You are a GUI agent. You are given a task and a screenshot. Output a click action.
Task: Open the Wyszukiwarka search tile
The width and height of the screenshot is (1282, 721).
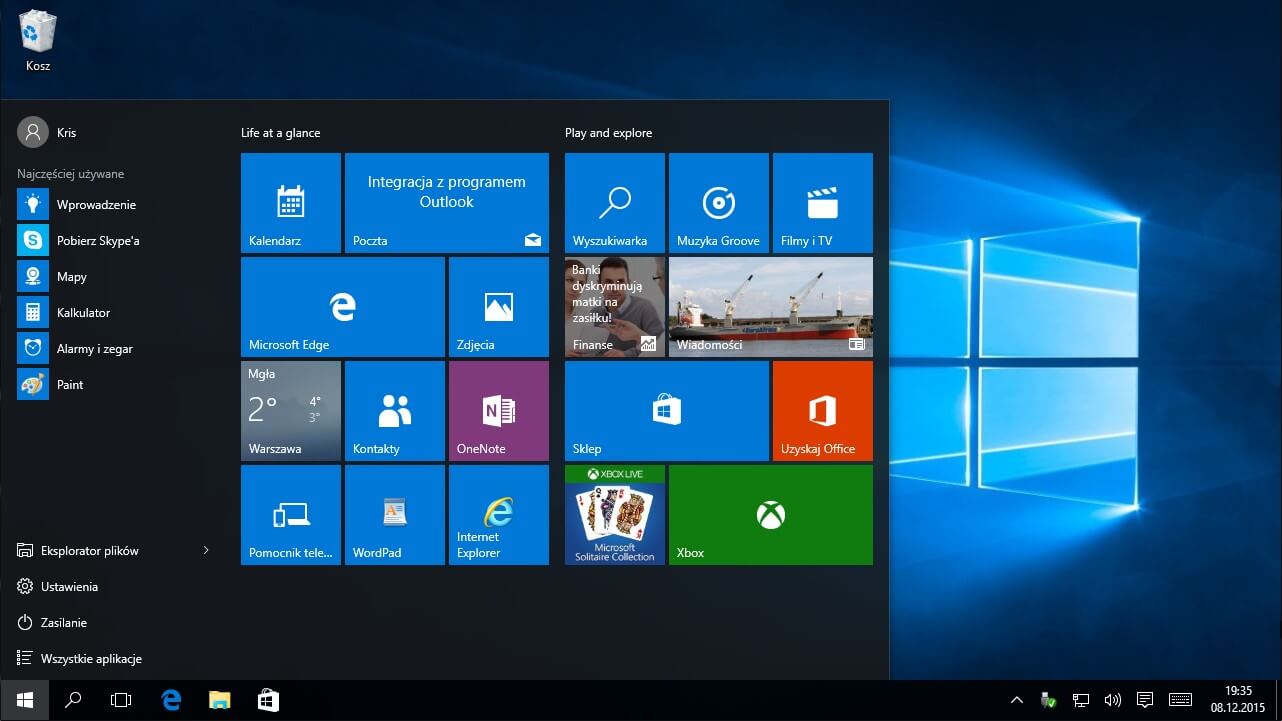615,203
